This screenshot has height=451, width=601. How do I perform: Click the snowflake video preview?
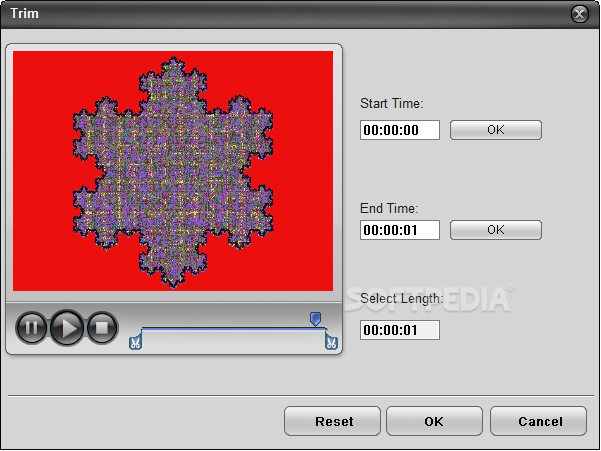tap(173, 171)
